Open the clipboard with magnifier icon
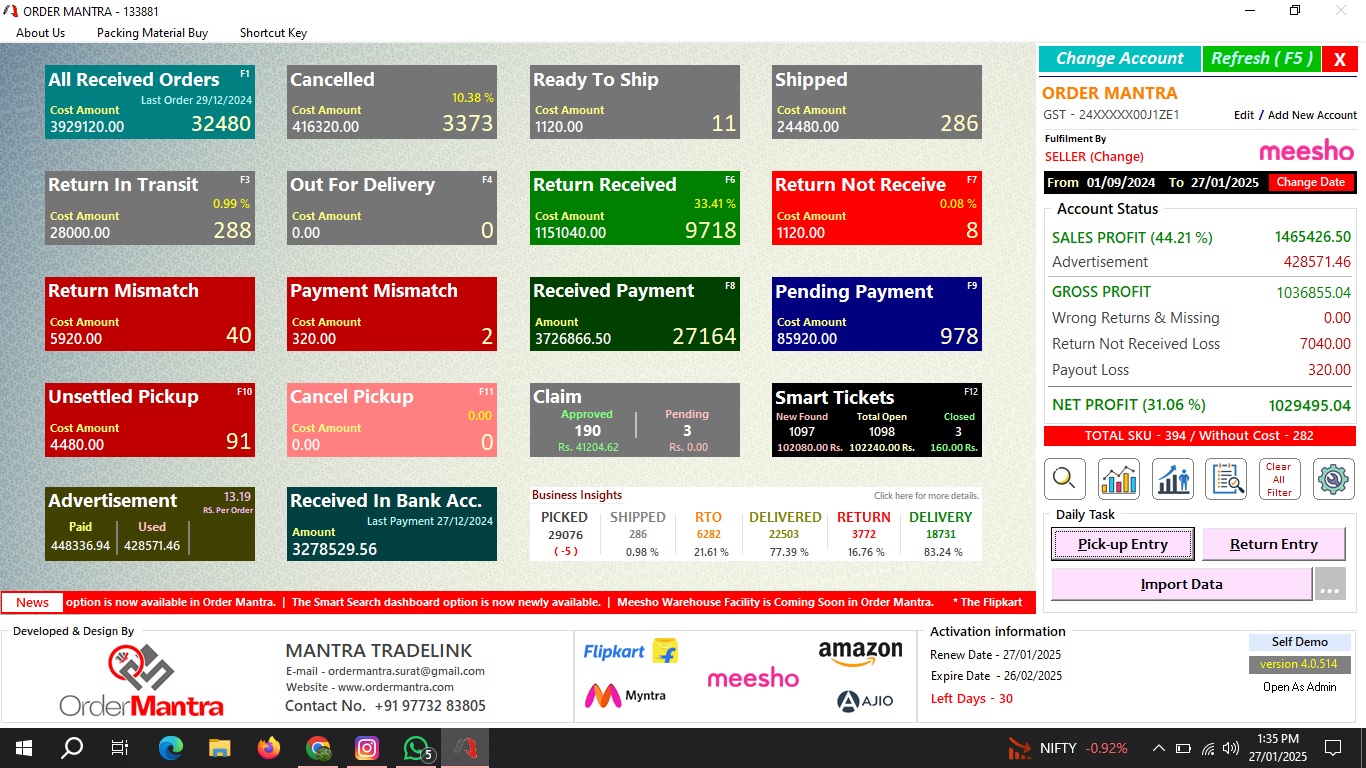The image size is (1366, 768). pyautogui.click(x=1225, y=479)
